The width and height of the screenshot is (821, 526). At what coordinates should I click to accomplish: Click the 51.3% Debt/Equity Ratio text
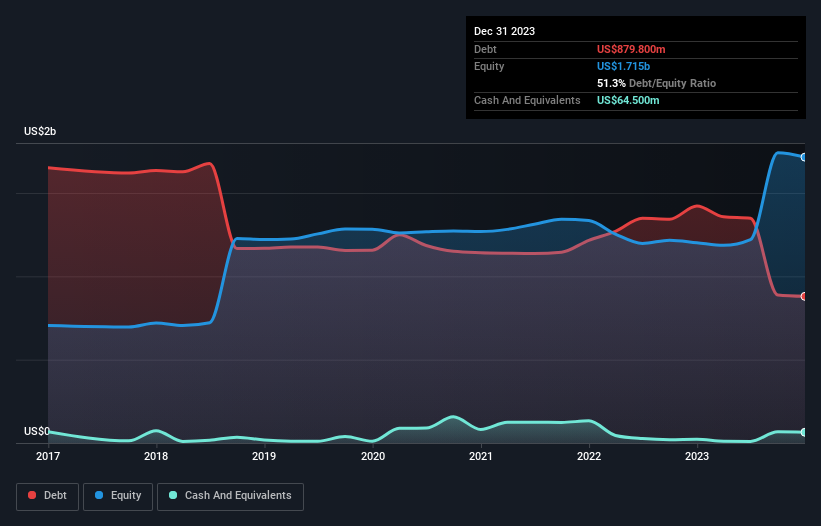tap(656, 83)
